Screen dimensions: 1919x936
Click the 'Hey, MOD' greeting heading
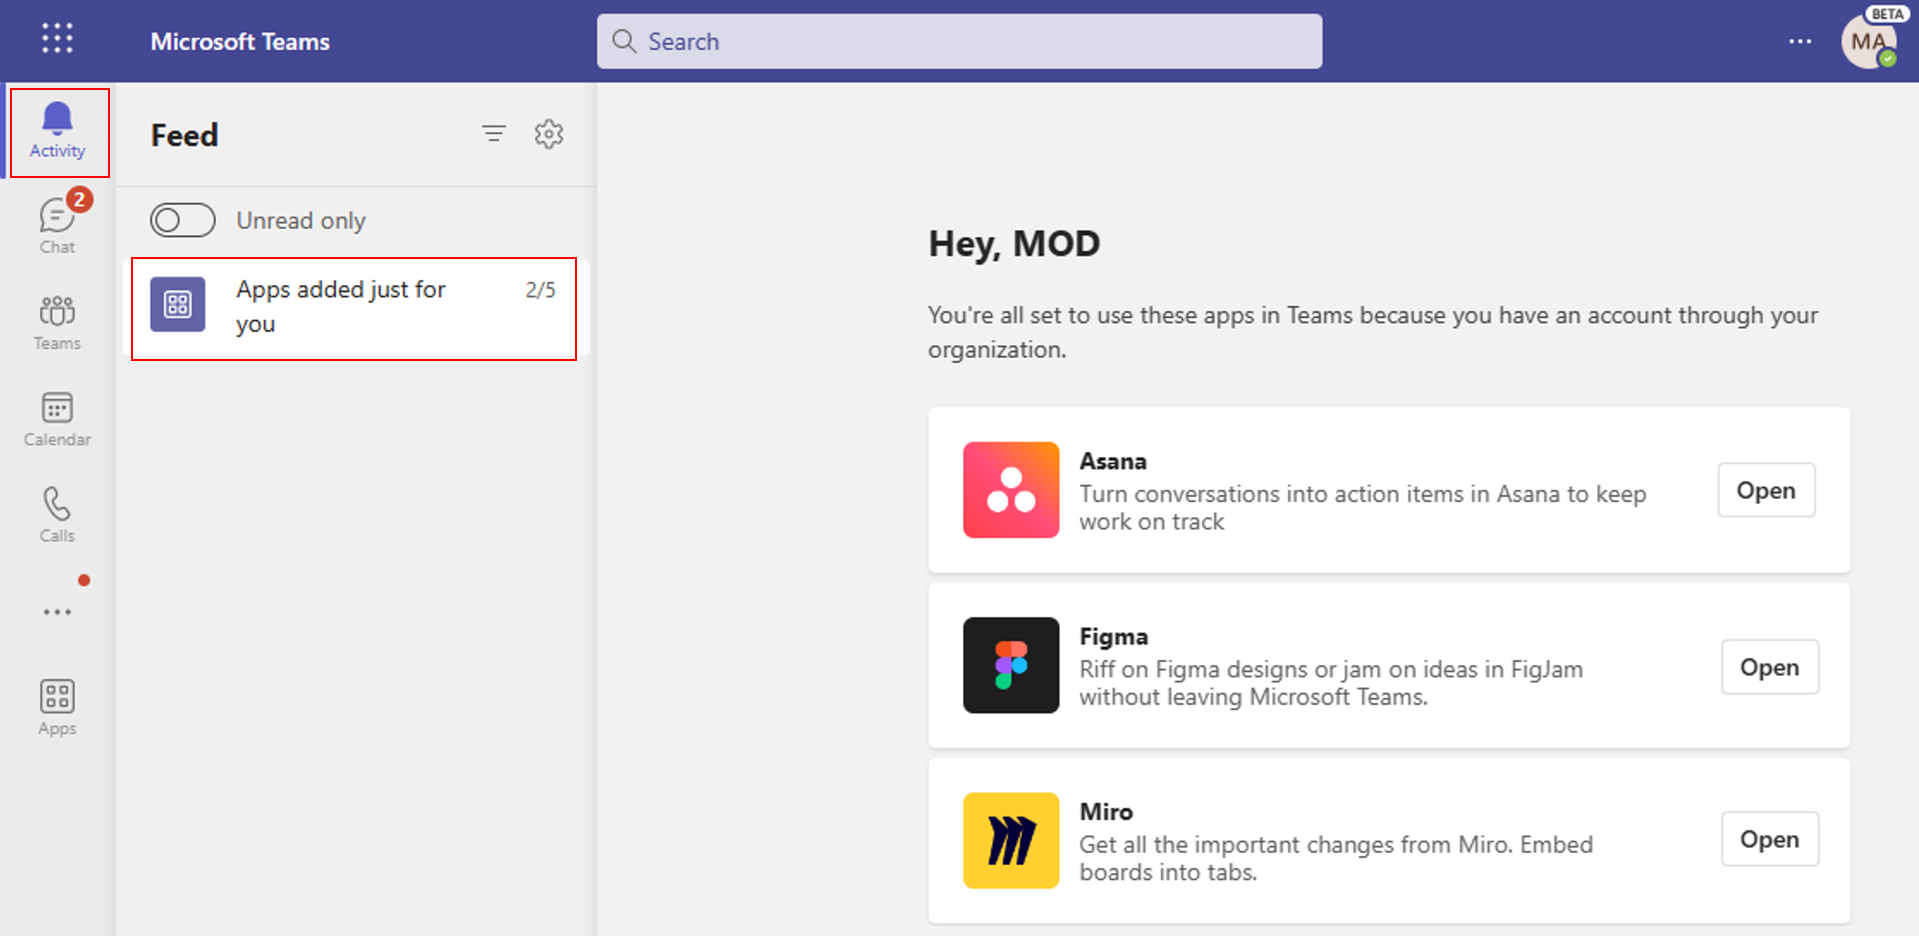(x=1014, y=244)
